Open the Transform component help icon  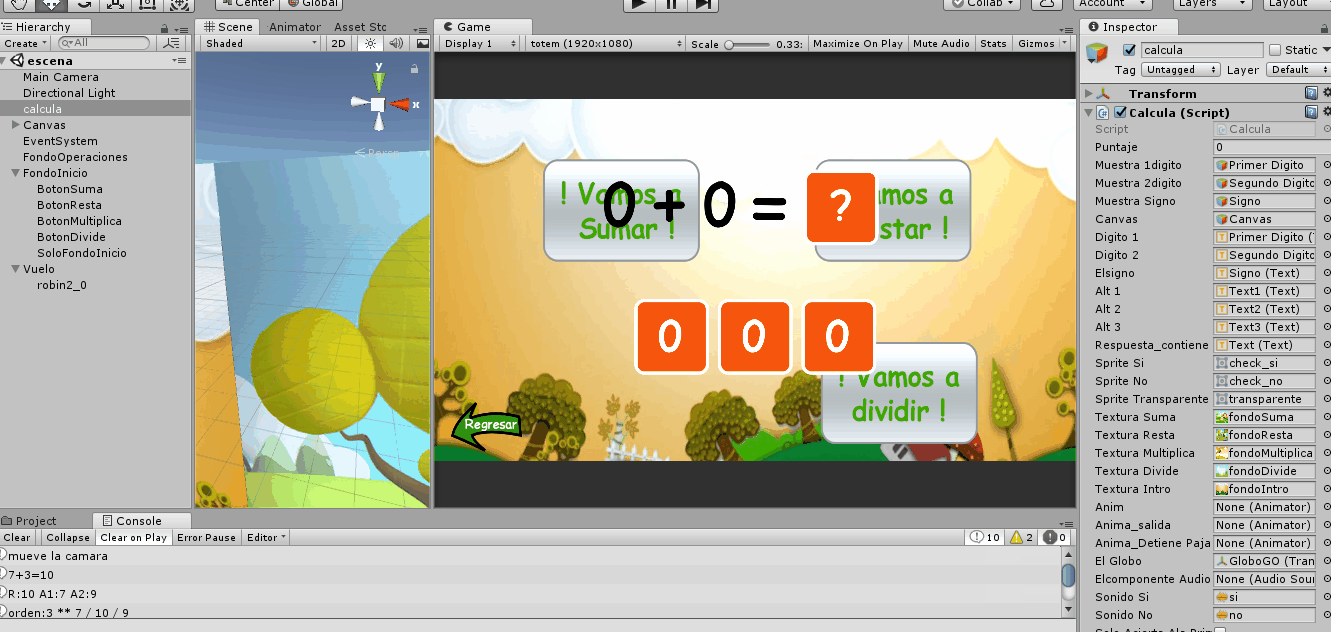pos(1311,93)
